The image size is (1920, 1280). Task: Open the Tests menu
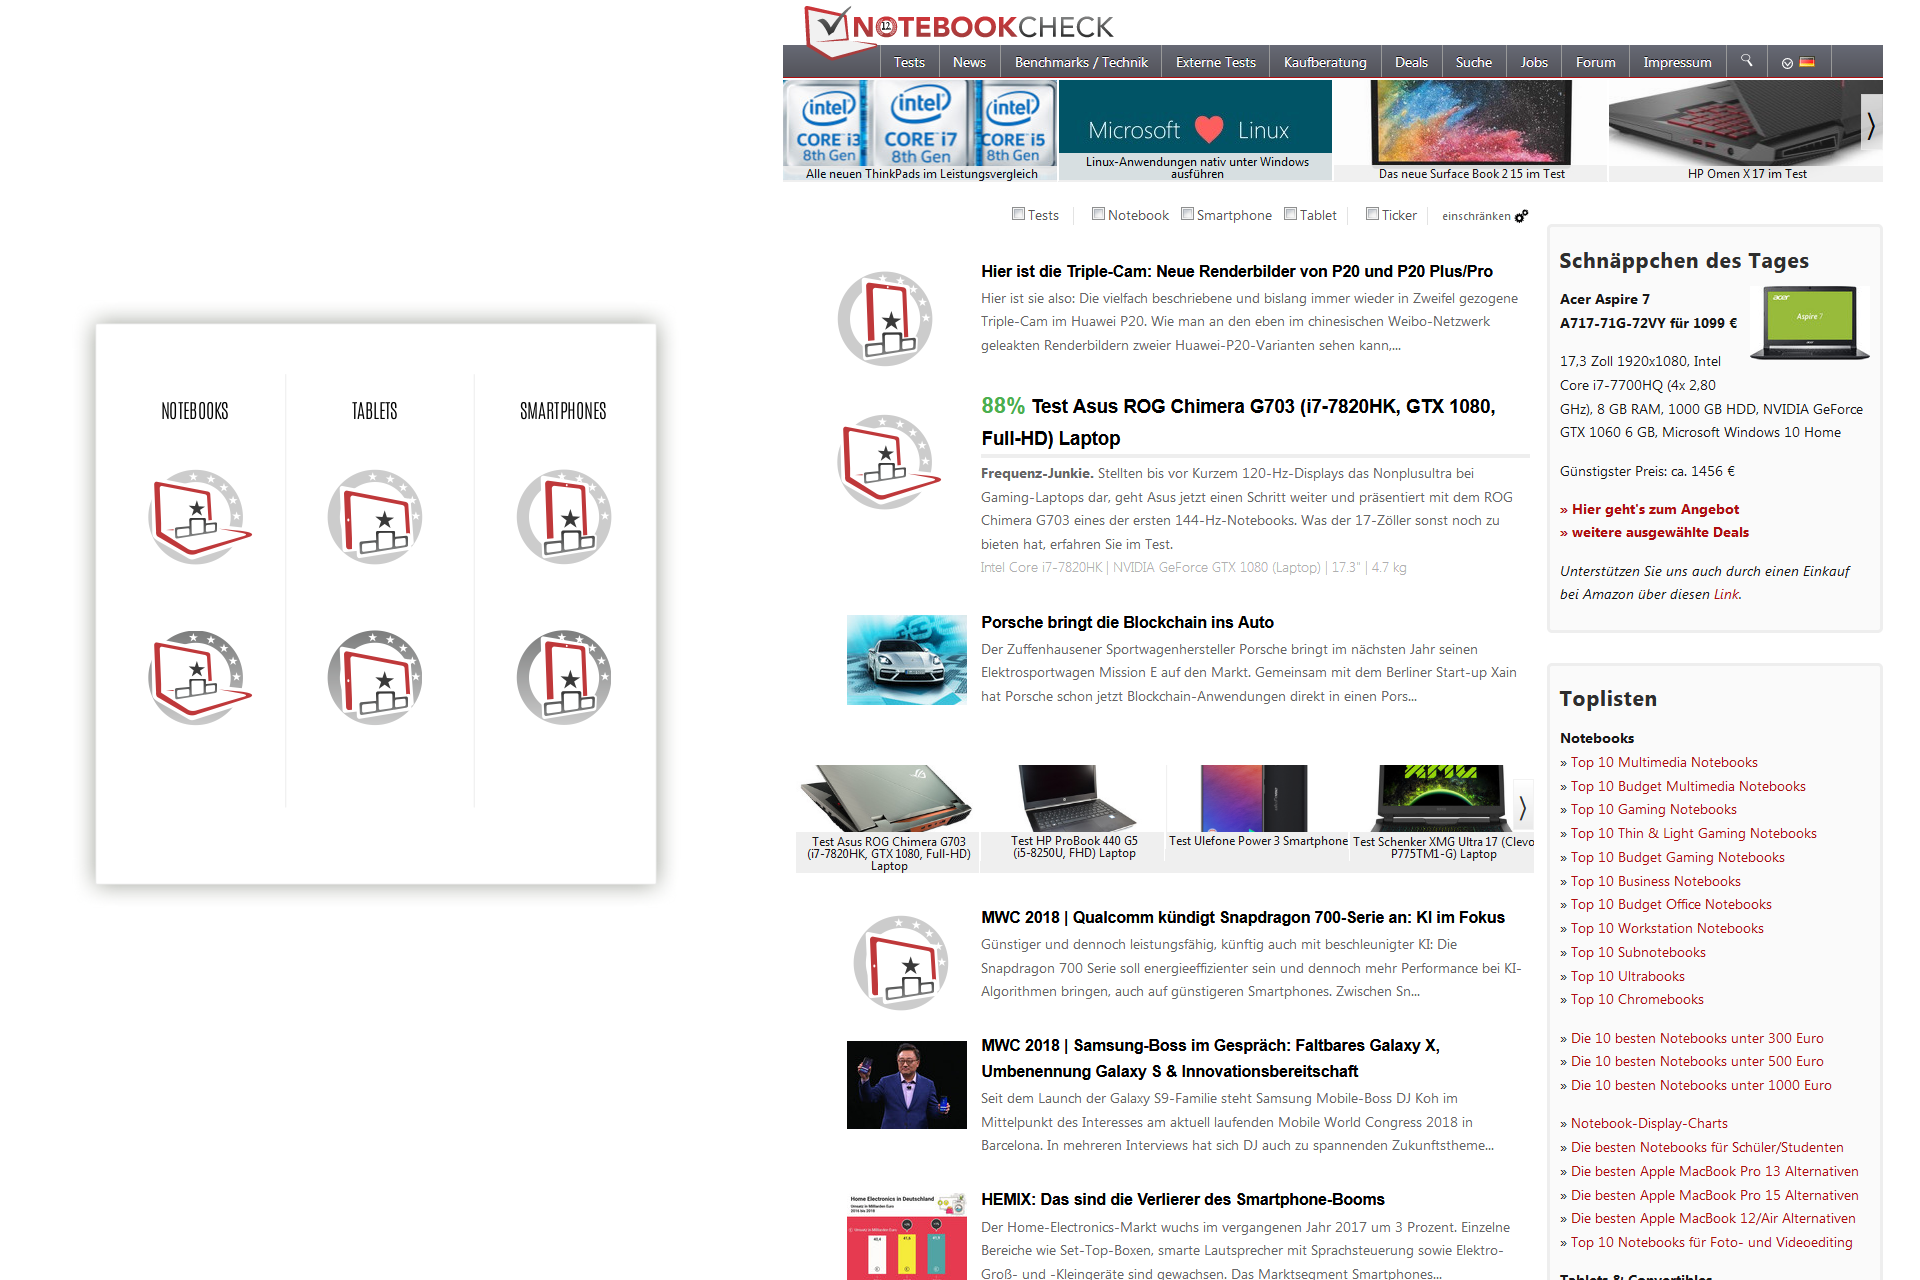[x=909, y=62]
